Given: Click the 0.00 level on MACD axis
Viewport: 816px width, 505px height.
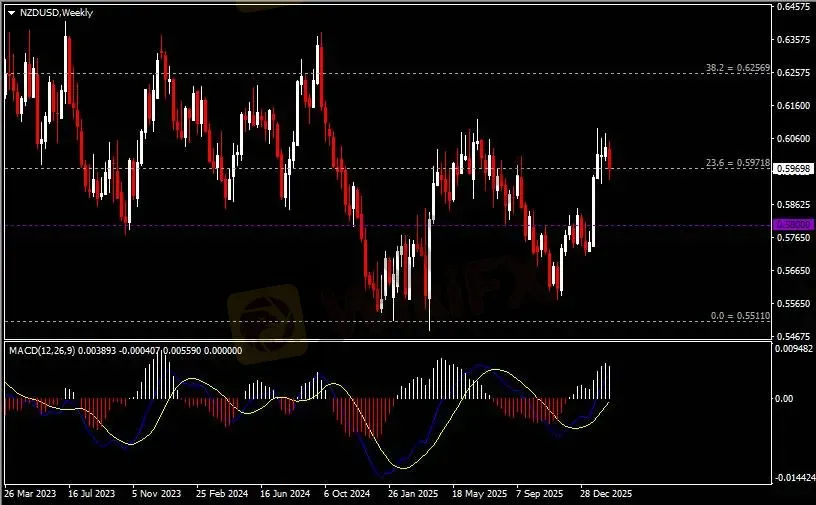Looking at the screenshot, I should point(787,398).
